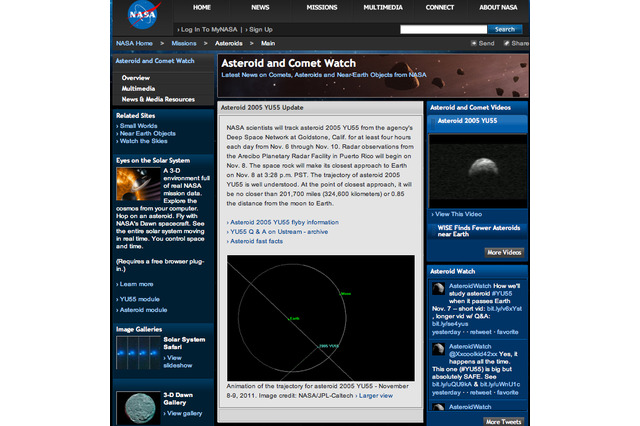The height and width of the screenshot is (426, 640).
Task: Open Watch the Skies related site
Action: (x=143, y=141)
